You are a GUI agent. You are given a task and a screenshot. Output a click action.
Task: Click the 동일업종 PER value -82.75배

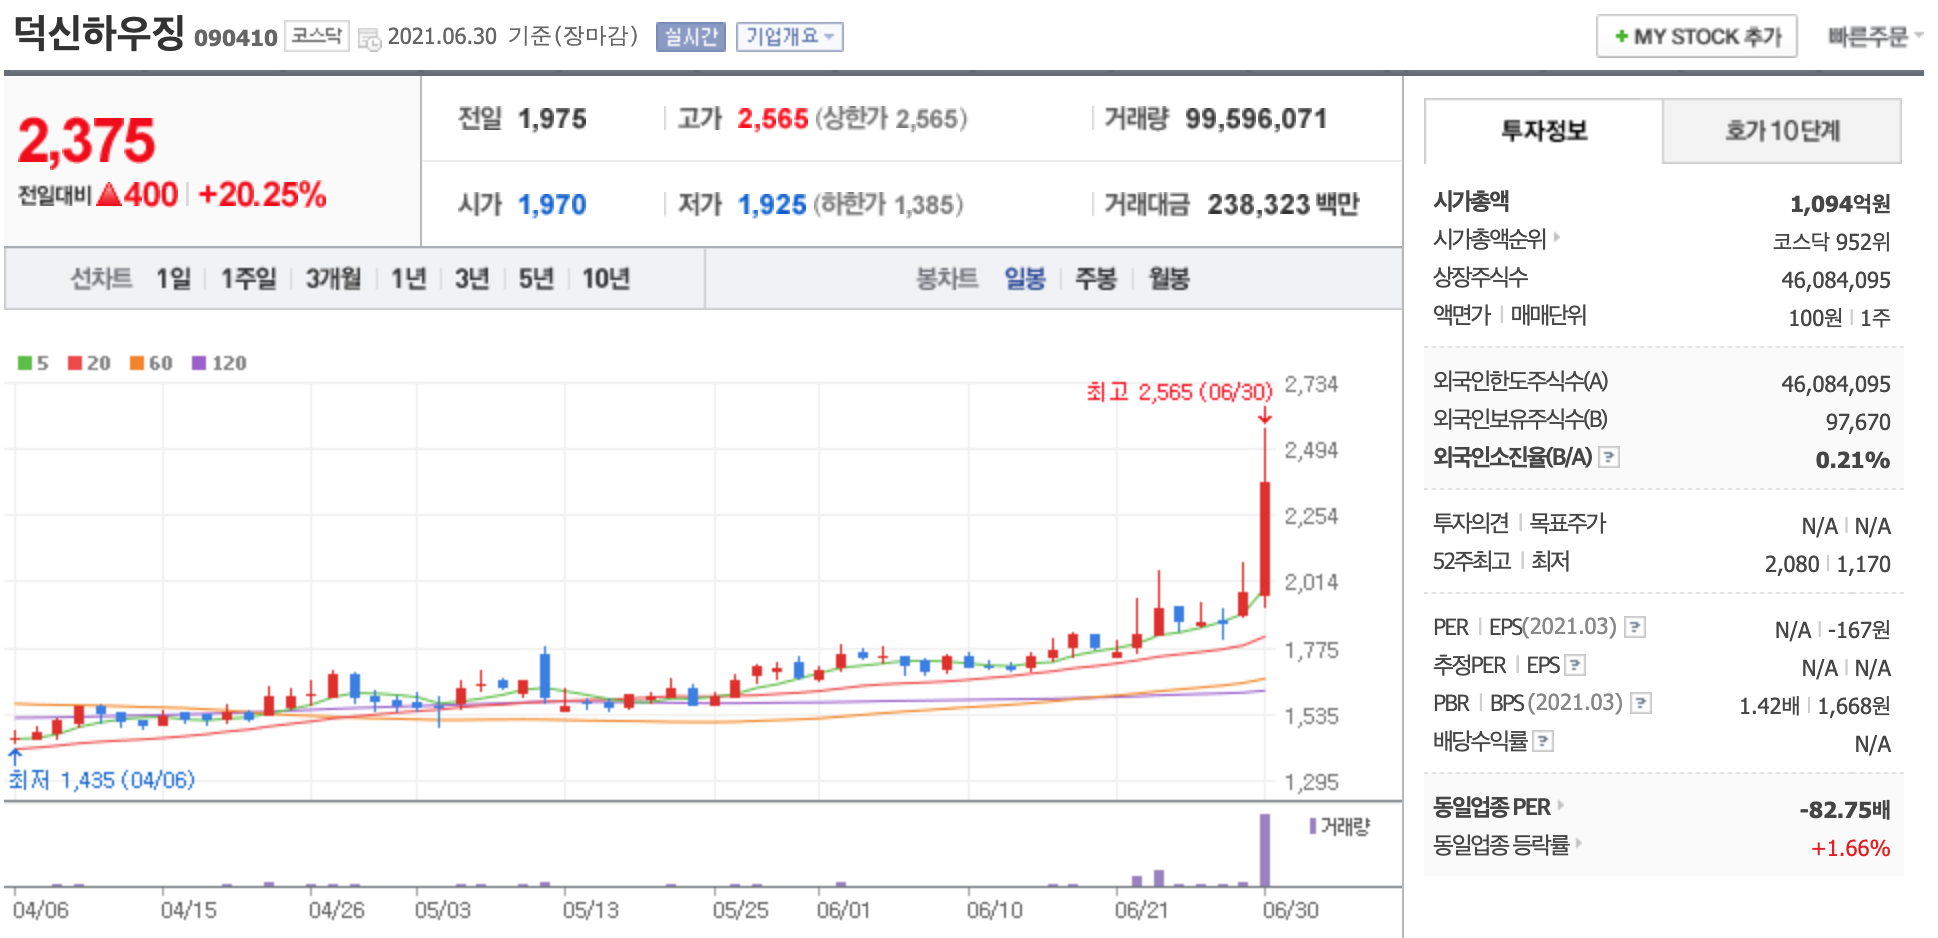1845,810
